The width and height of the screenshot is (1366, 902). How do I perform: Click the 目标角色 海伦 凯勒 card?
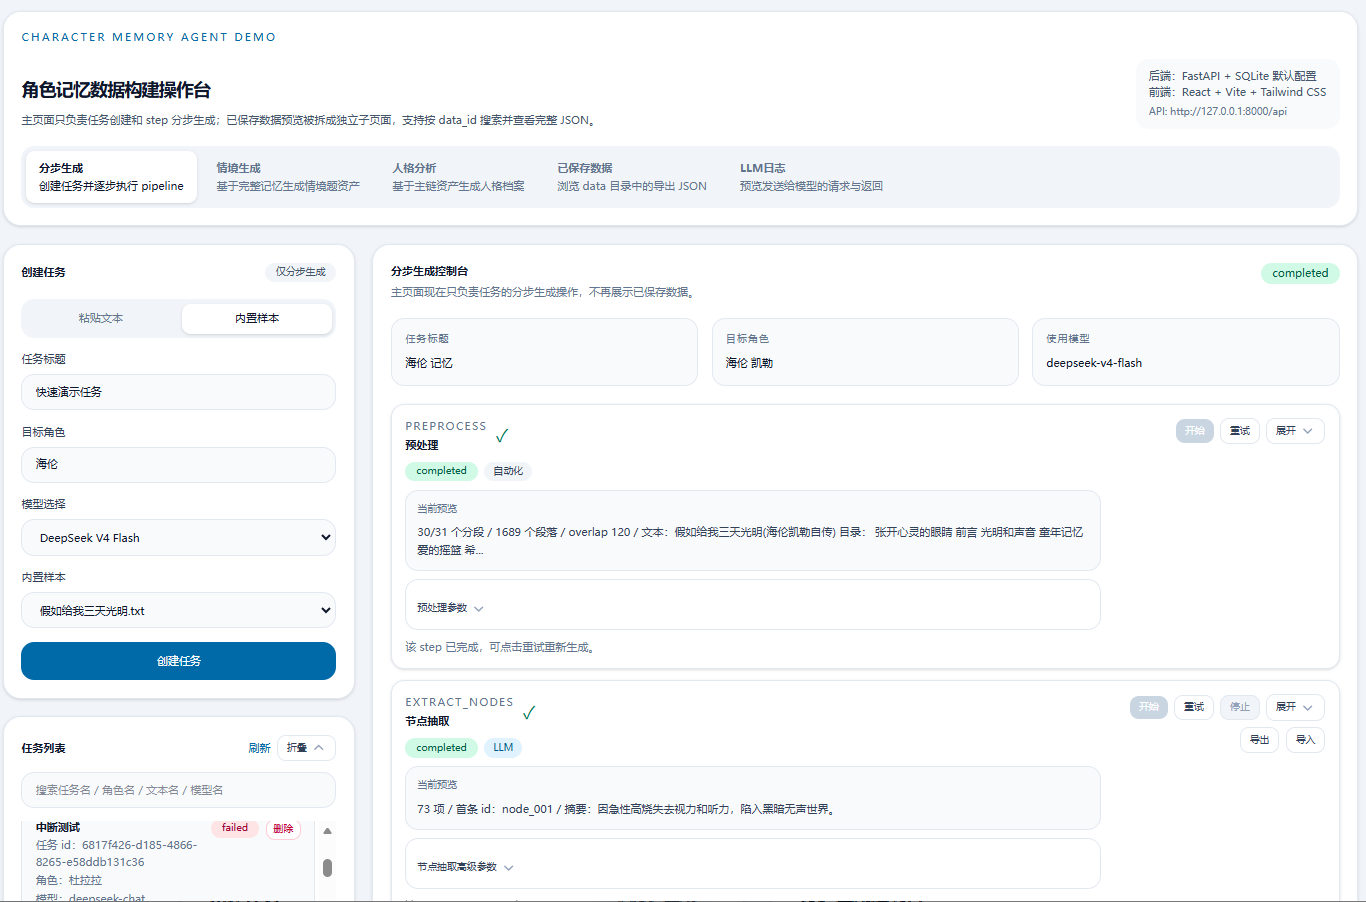pos(865,352)
